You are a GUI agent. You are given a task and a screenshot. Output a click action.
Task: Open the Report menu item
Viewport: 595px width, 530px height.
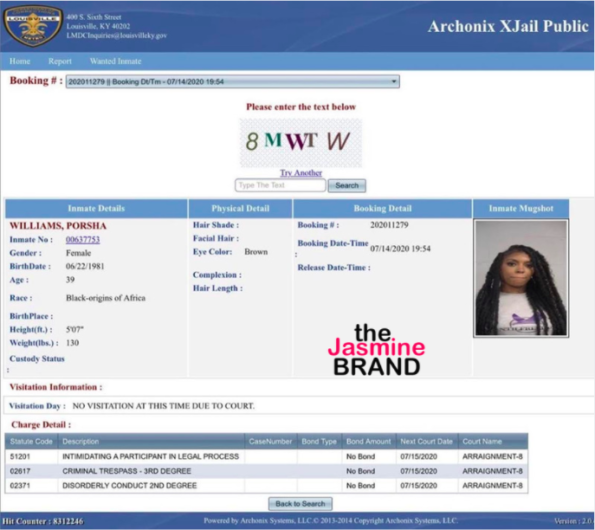[60, 61]
